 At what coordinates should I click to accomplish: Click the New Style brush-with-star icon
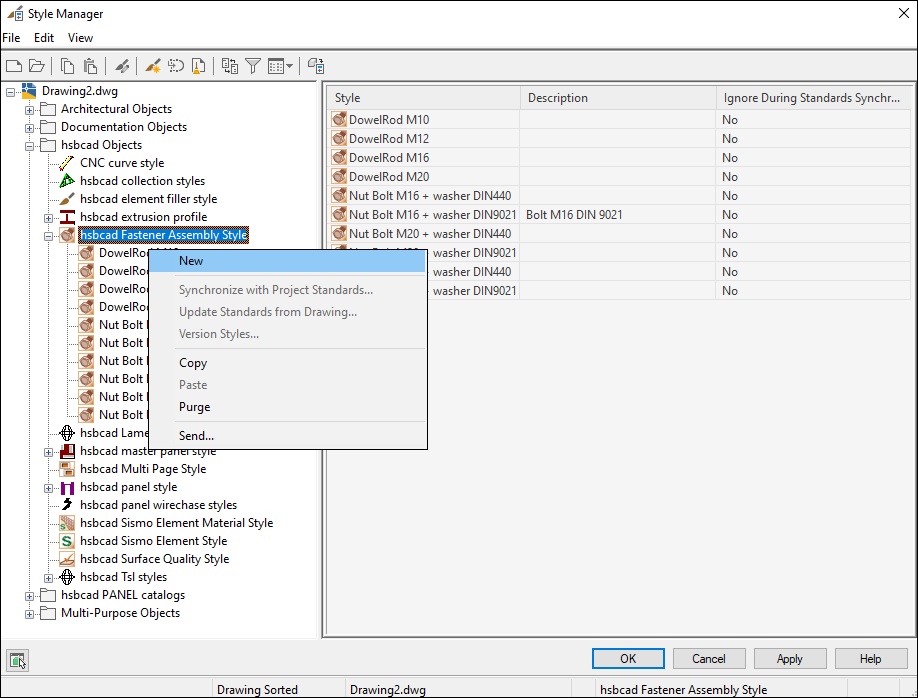[153, 66]
